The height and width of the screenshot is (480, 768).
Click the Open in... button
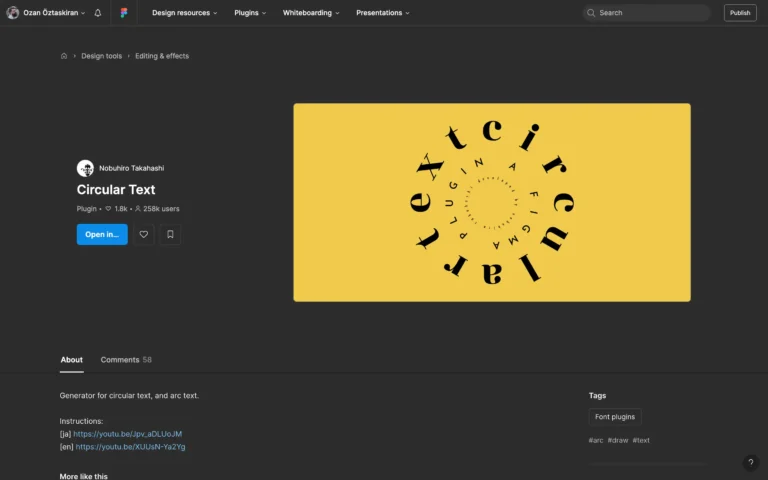[102, 235]
